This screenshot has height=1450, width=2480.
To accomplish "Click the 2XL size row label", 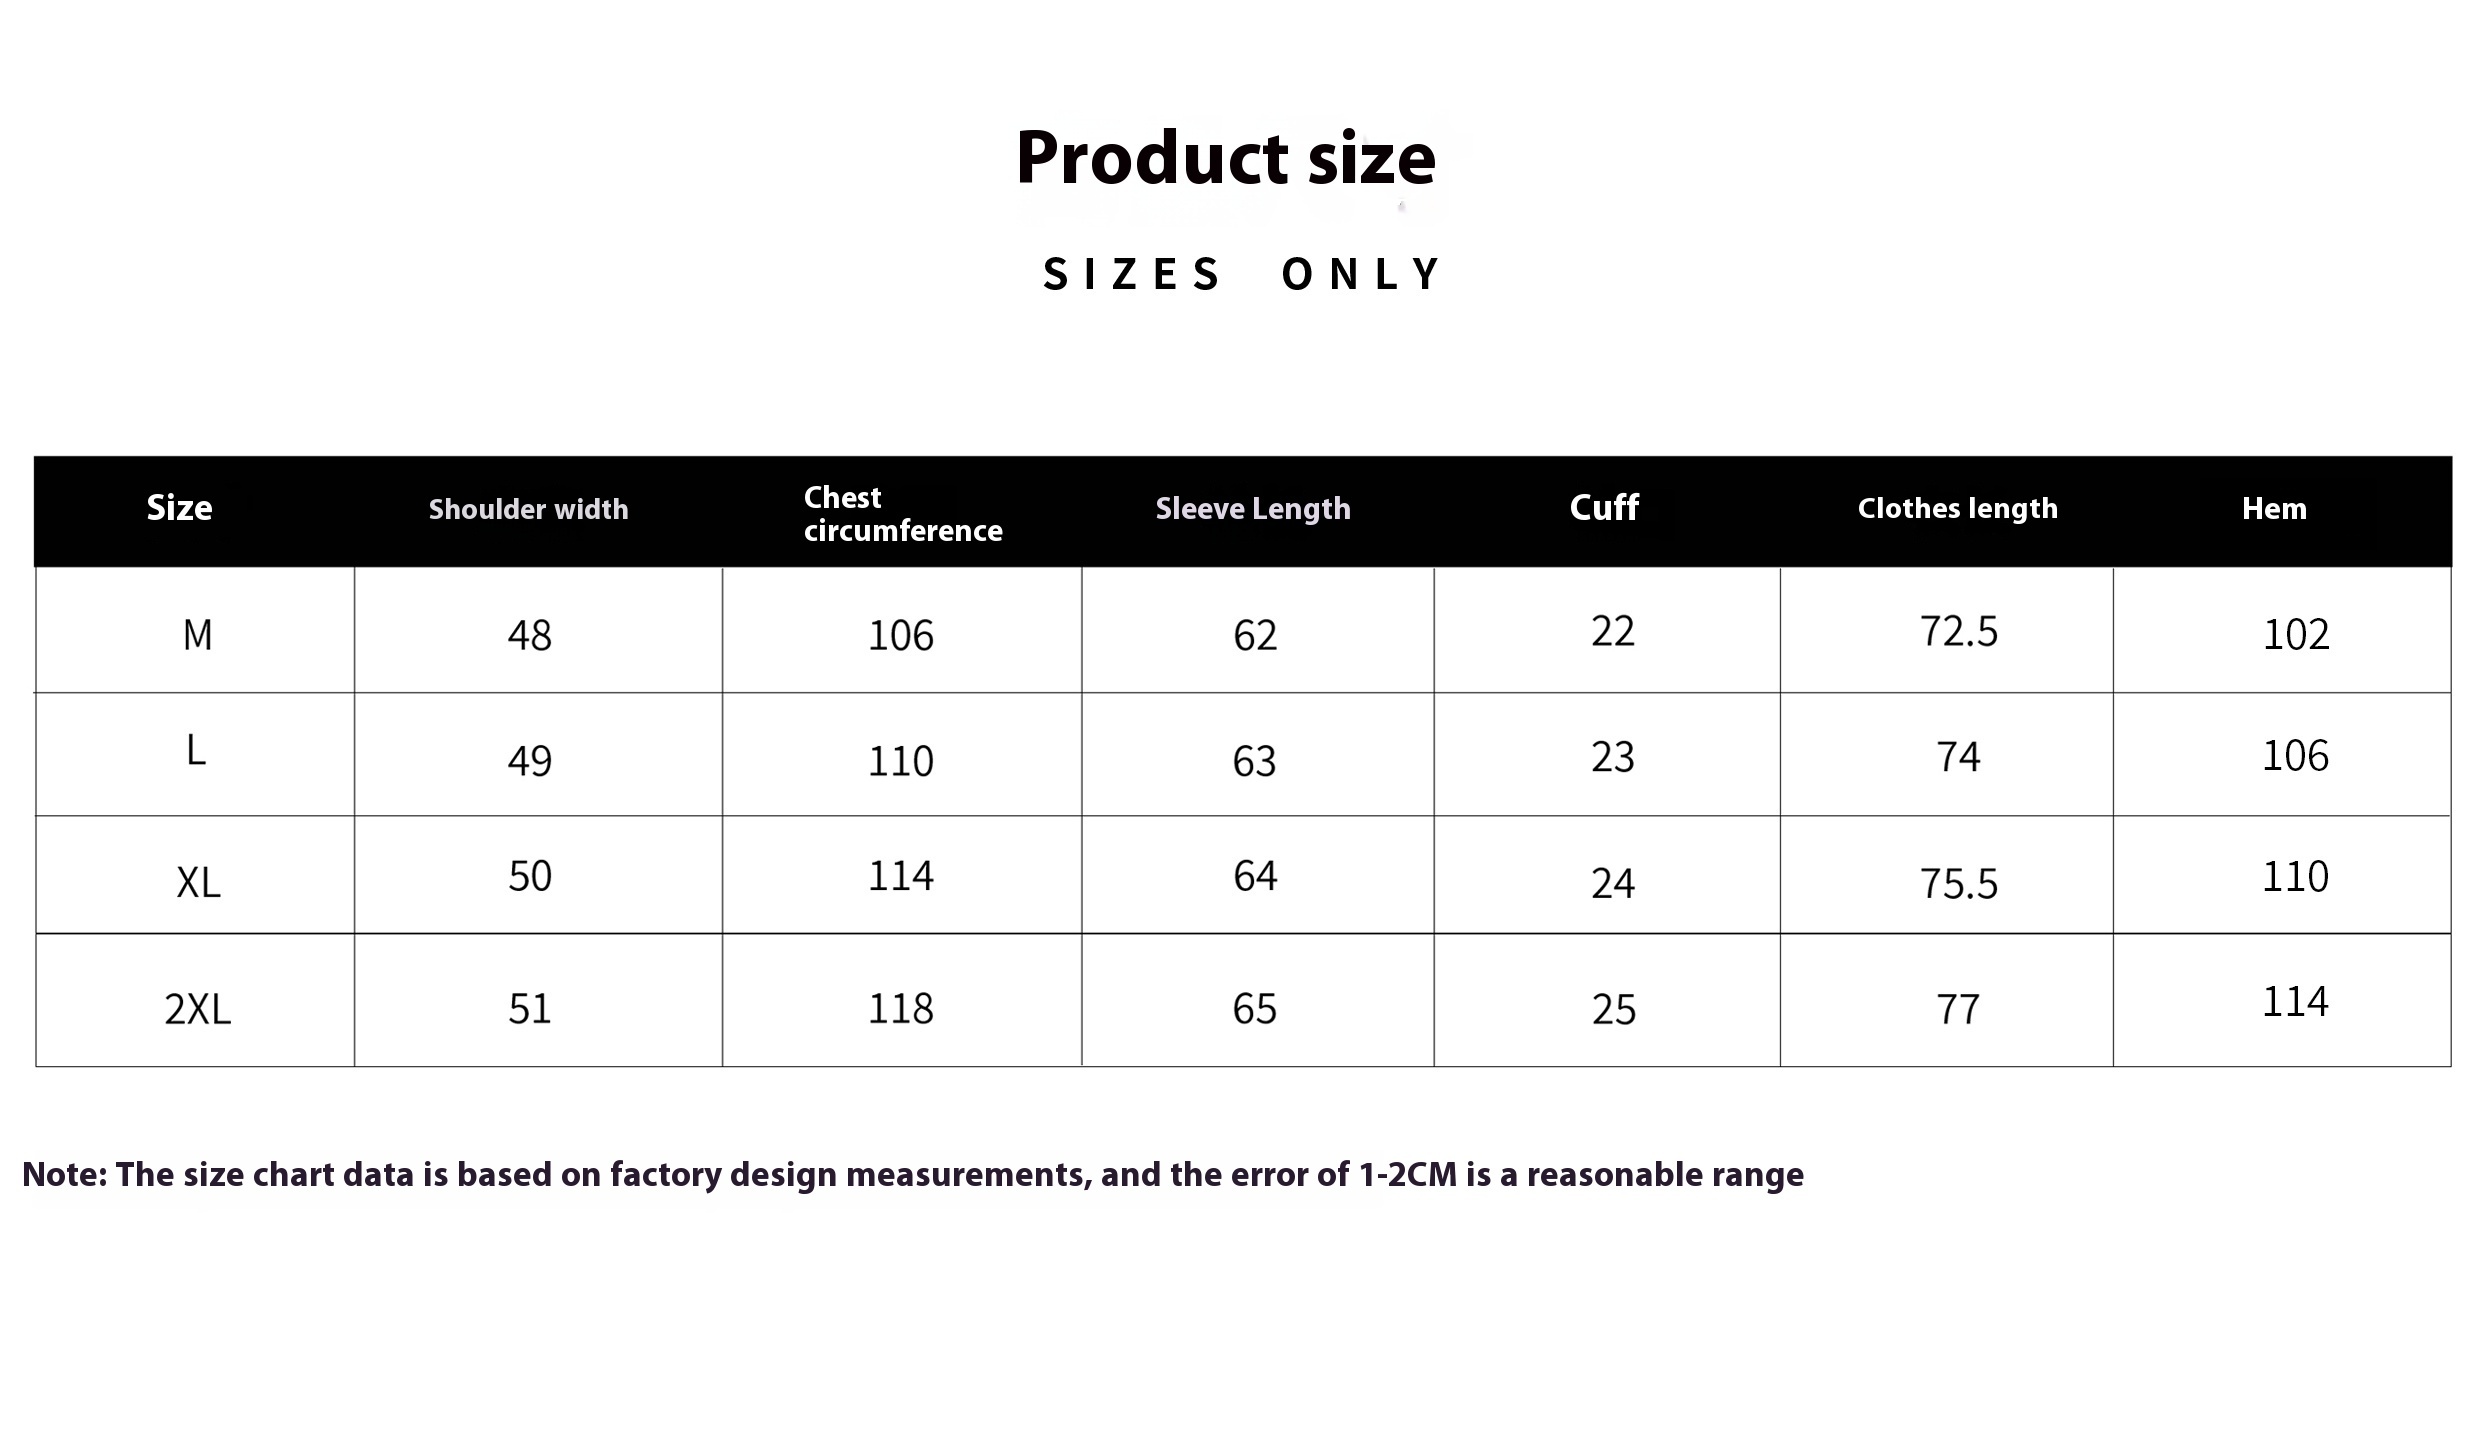I will [198, 1008].
